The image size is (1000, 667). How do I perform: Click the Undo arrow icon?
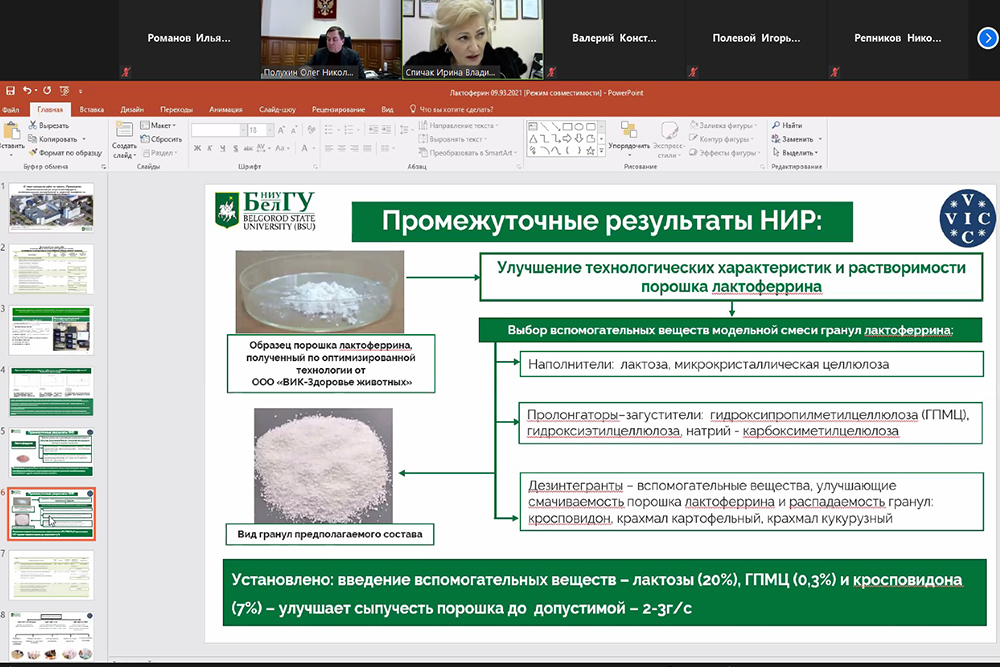[27, 91]
